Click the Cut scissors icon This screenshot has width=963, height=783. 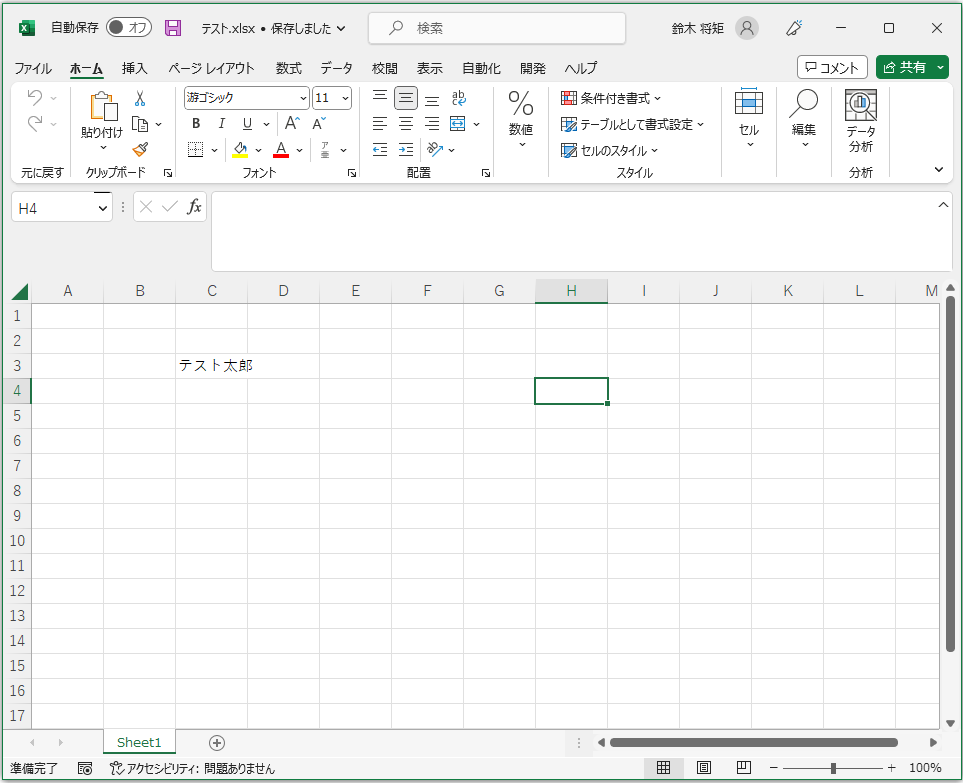point(140,98)
